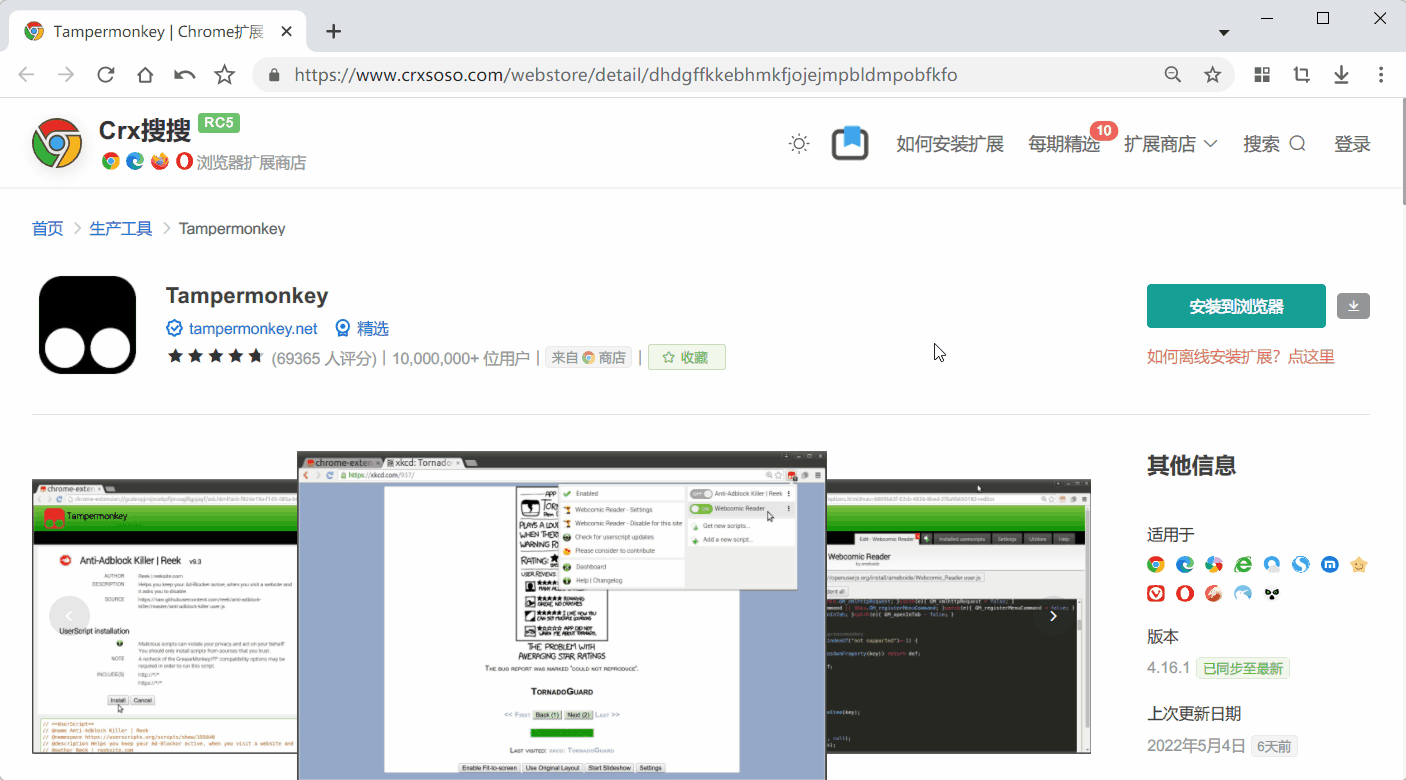Open the tab search dropdown arrow
Screen dimensions: 1406x780
click(x=1224, y=32)
